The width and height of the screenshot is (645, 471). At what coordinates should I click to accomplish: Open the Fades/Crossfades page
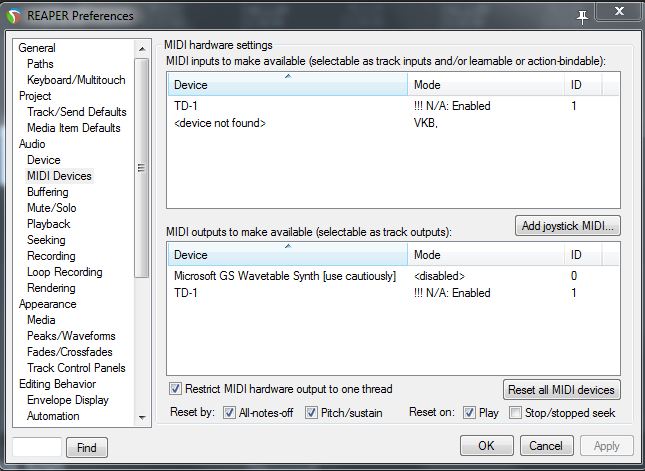(70, 353)
